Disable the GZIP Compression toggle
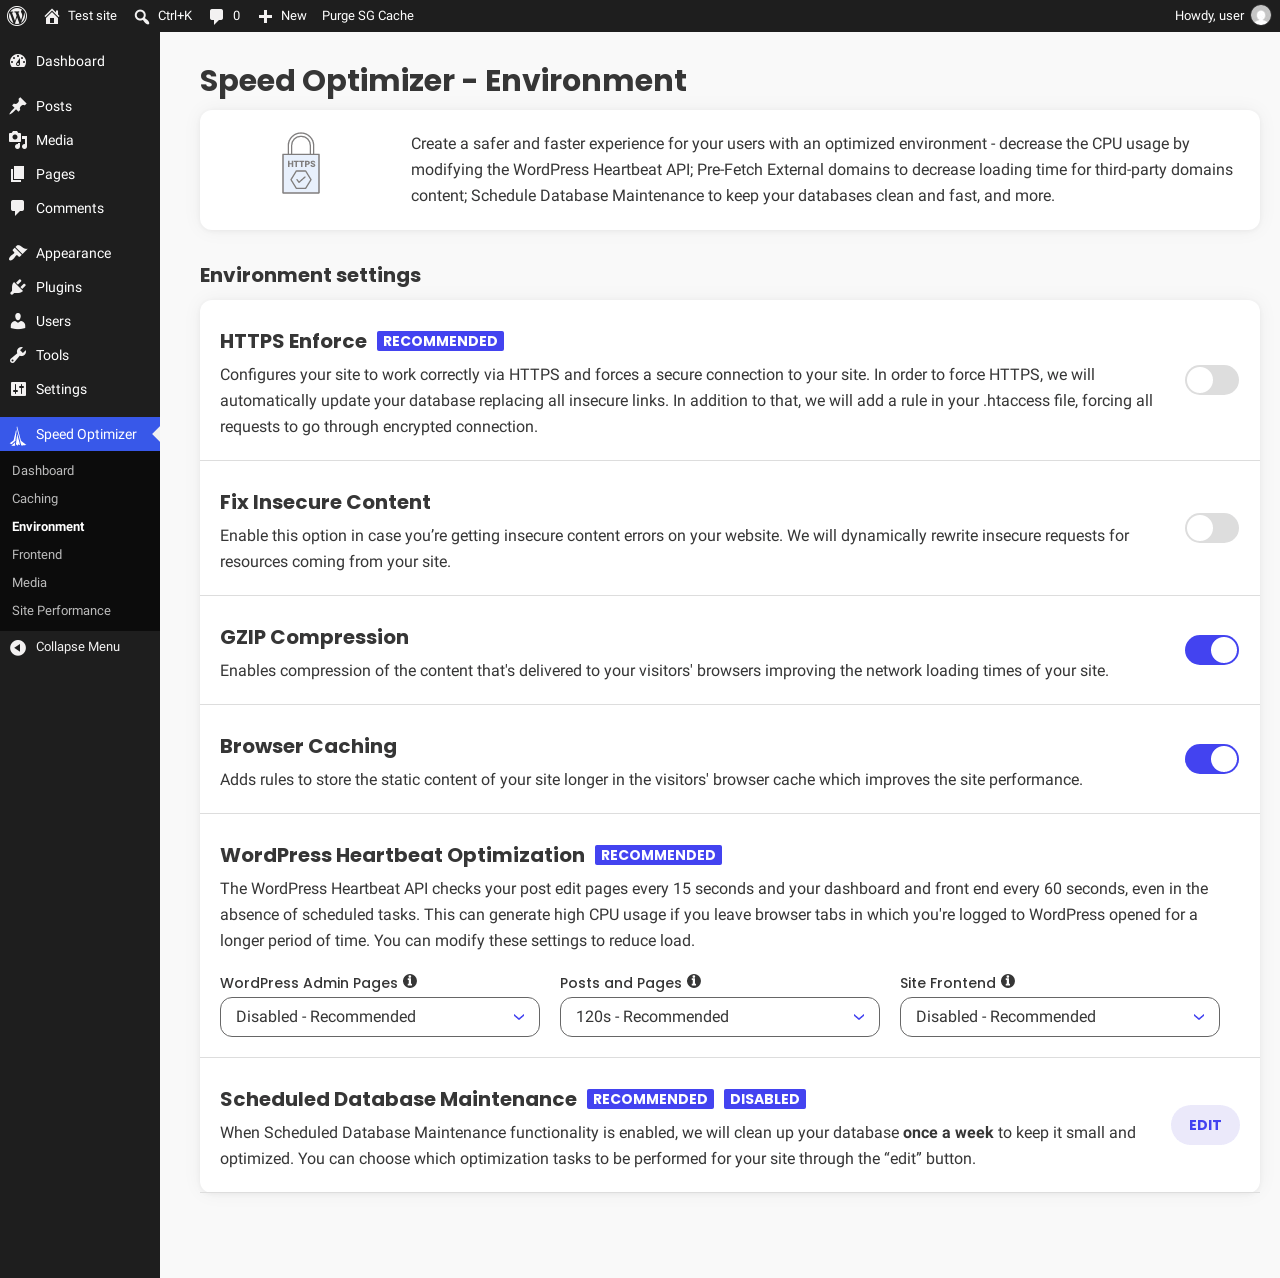This screenshot has width=1280, height=1278. pyautogui.click(x=1212, y=650)
